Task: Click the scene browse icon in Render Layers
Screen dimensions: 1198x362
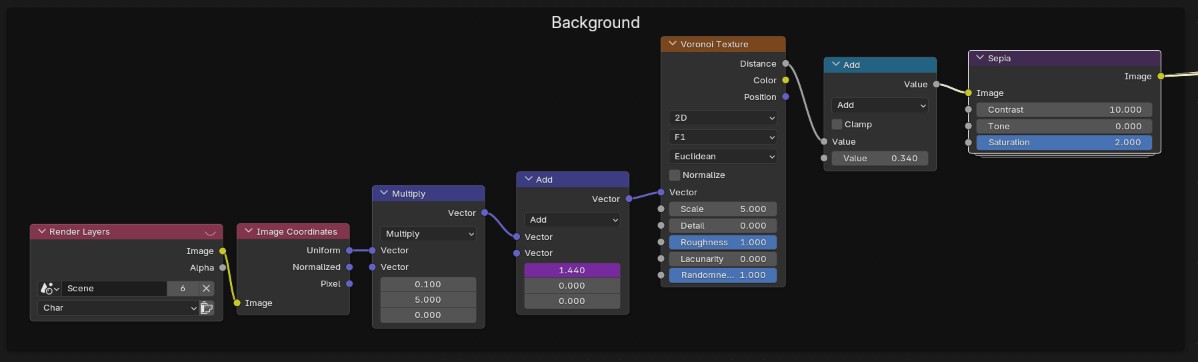Action: (x=49, y=289)
